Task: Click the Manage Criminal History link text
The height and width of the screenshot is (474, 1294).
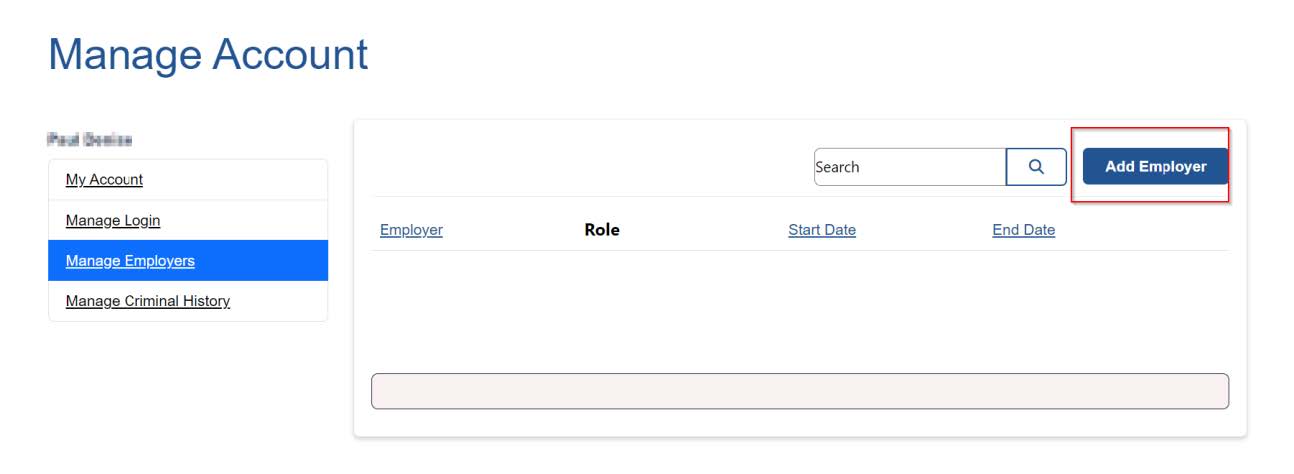Action: (148, 301)
